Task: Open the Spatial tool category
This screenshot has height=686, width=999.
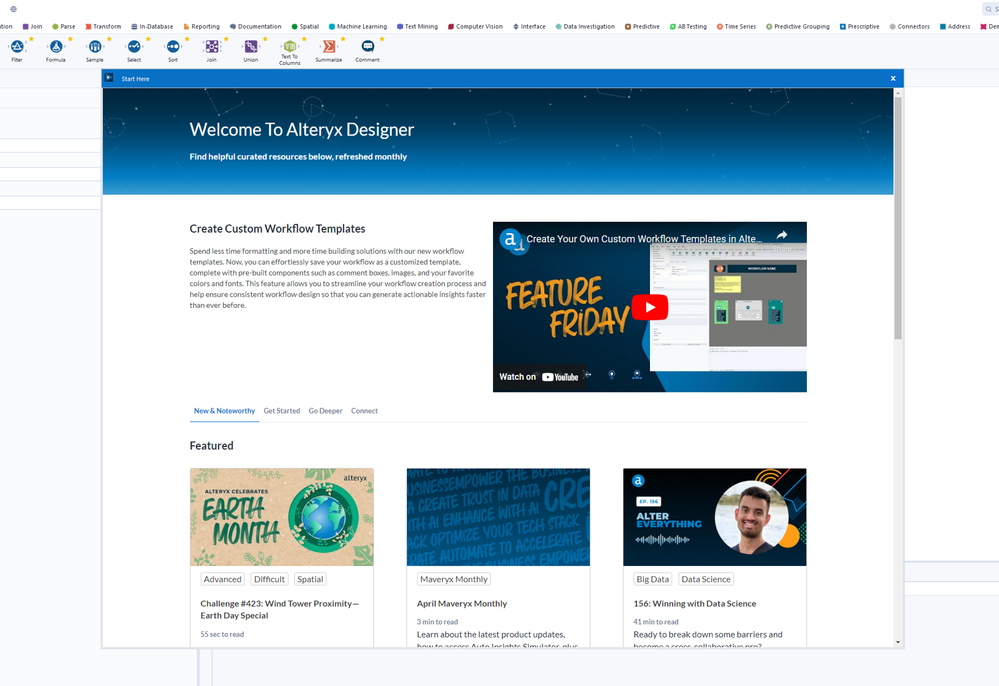Action: point(305,27)
